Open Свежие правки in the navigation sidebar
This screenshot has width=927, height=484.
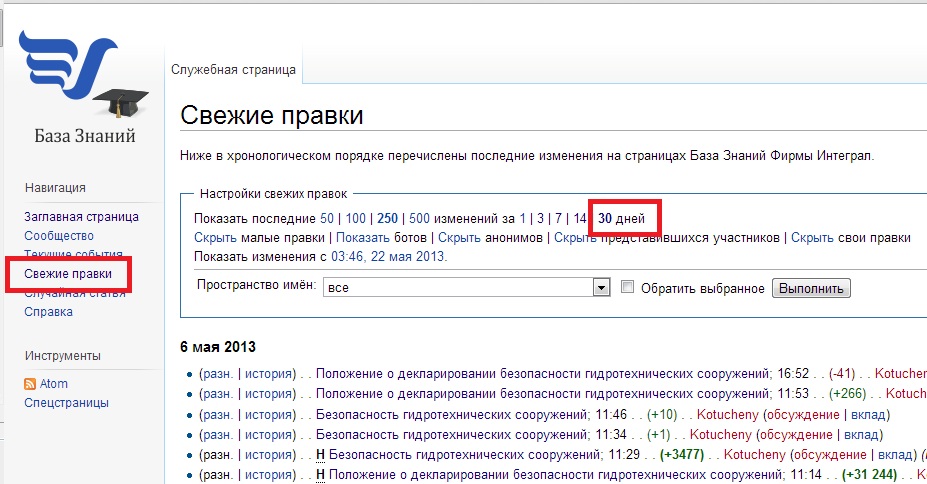coord(68,273)
